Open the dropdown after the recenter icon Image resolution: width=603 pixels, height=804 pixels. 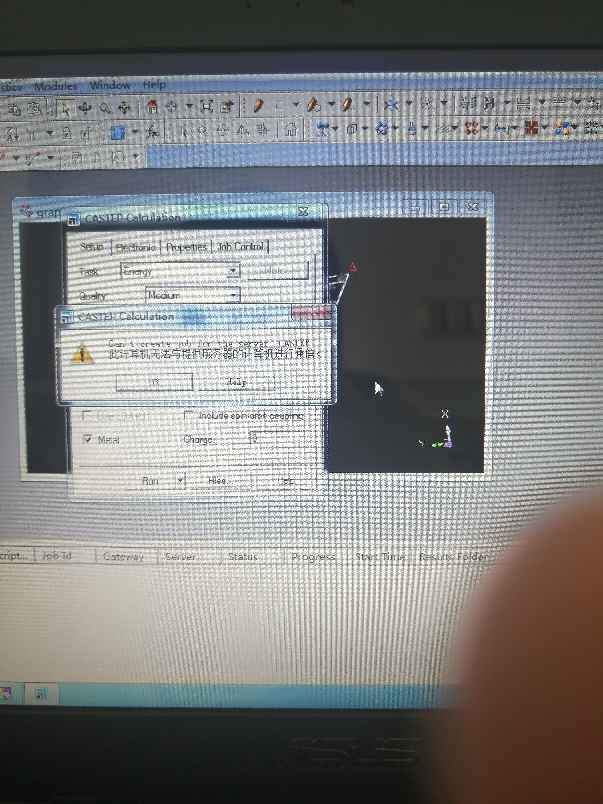[189, 107]
